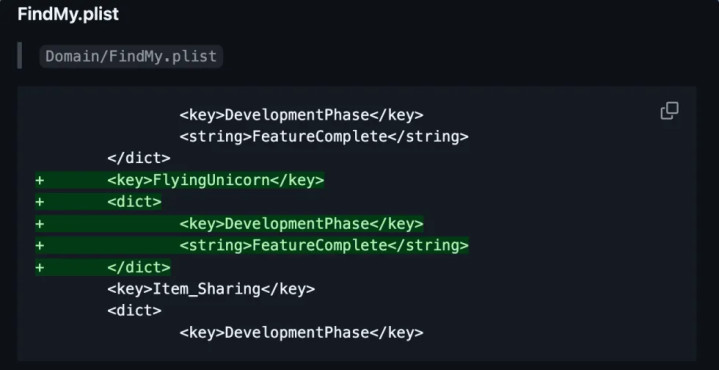Click the plus marker beside FlyingUnicorn line

40,180
